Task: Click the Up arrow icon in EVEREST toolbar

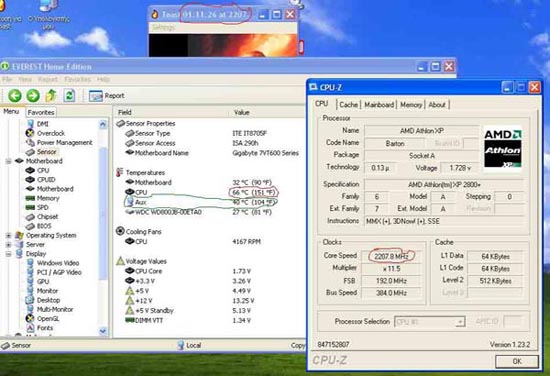Action: [x=51, y=95]
